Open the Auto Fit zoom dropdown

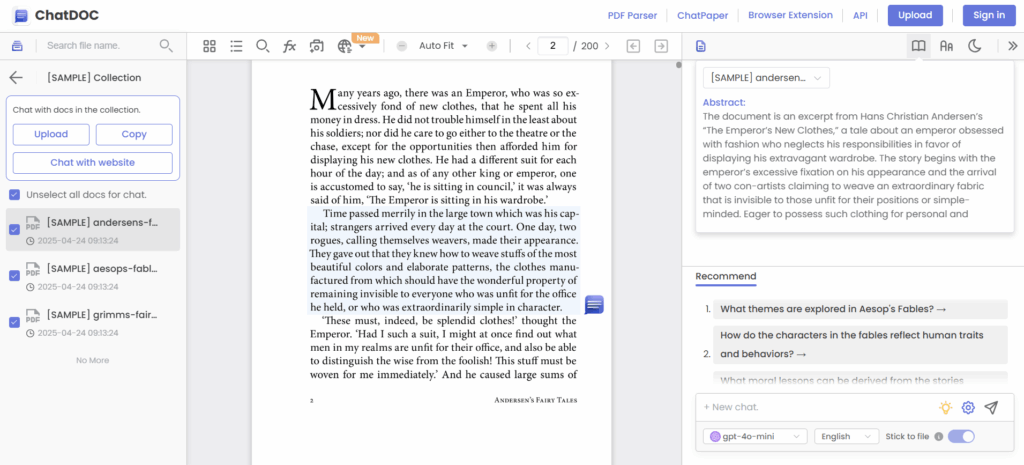[444, 46]
